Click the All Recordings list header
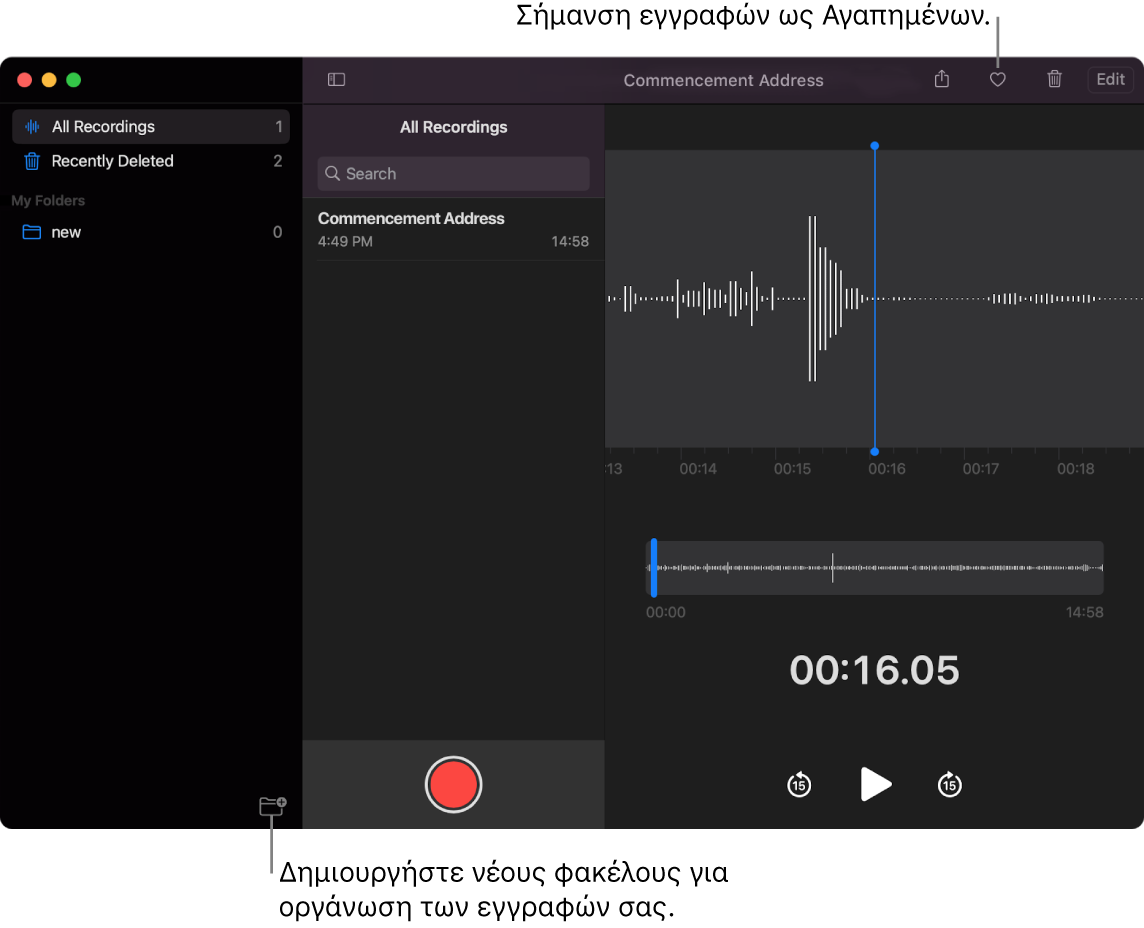The height and width of the screenshot is (928, 1144). pos(453,127)
